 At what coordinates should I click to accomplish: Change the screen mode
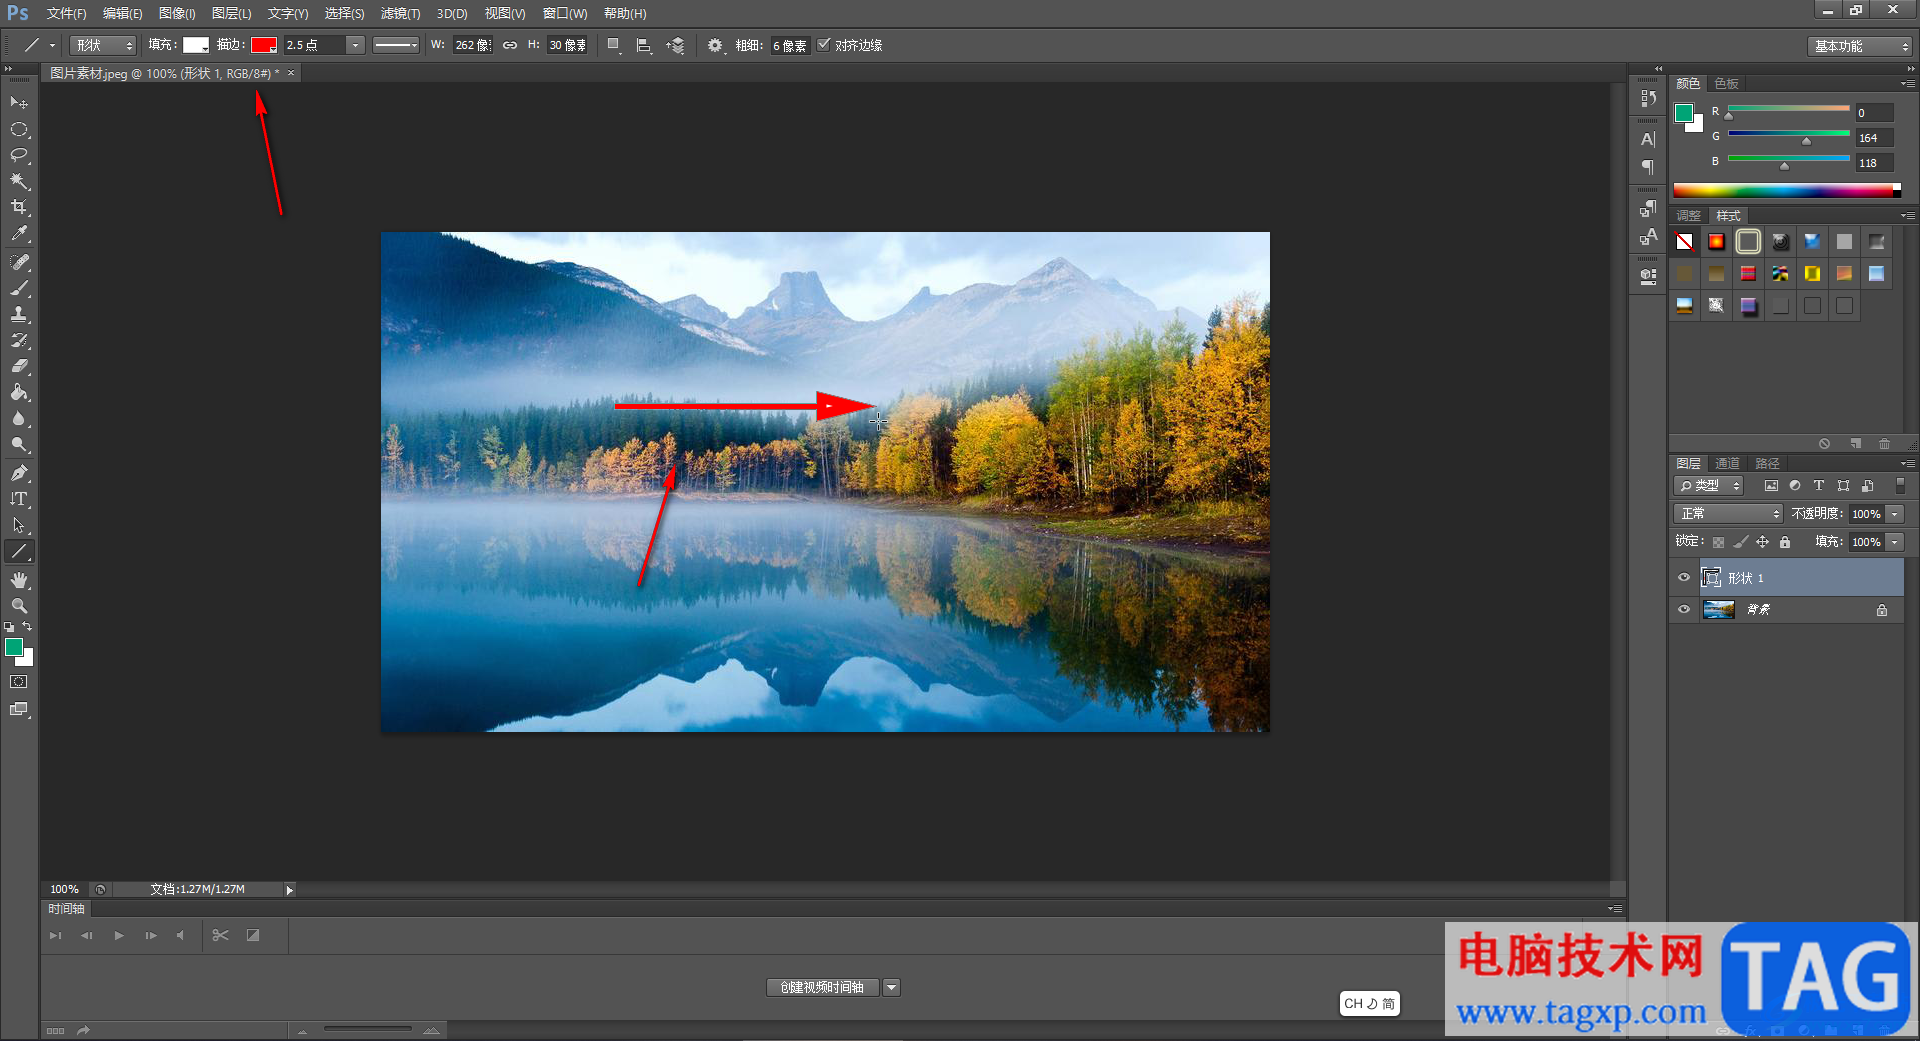click(19, 709)
